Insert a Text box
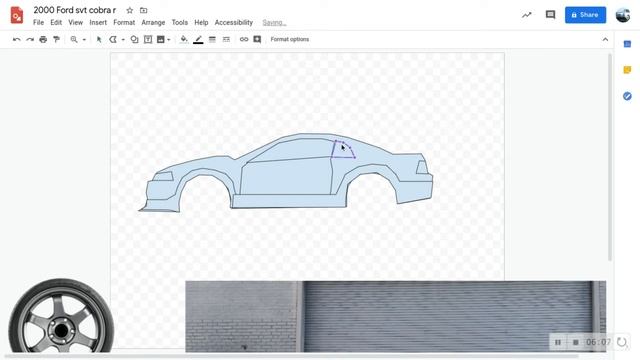Image resolution: width=640 pixels, height=360 pixels. pyautogui.click(x=148, y=40)
